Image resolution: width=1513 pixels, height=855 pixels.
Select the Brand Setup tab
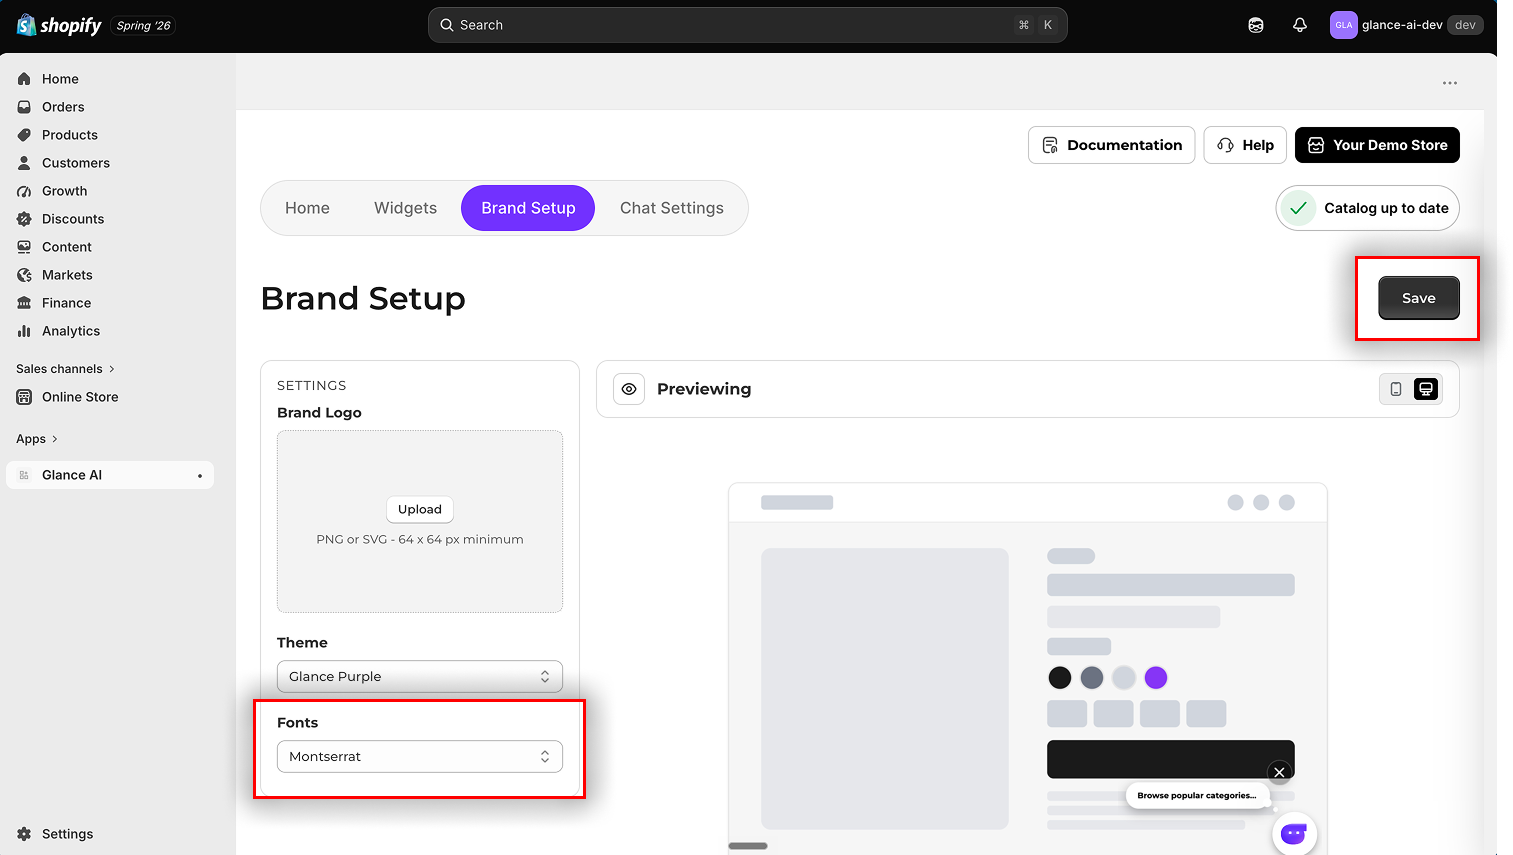coord(528,208)
